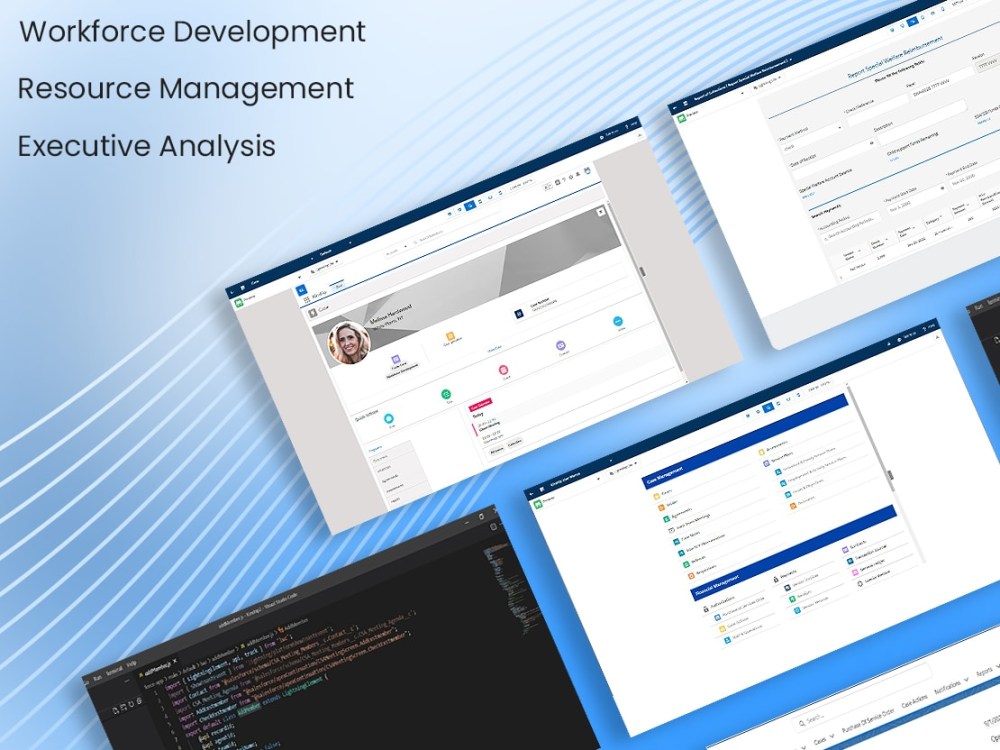Click the yellow icon below the client name
The image size is (1000, 750).
450,336
